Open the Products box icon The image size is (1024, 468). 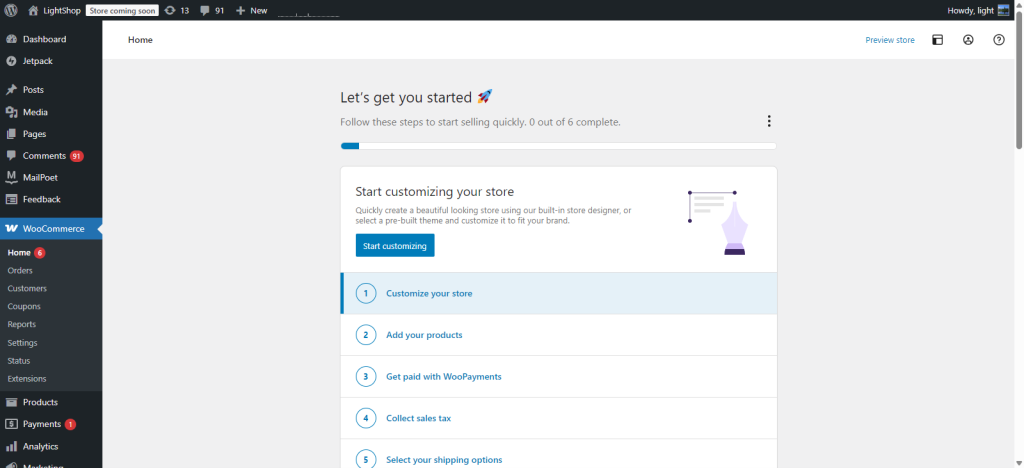[11, 402]
